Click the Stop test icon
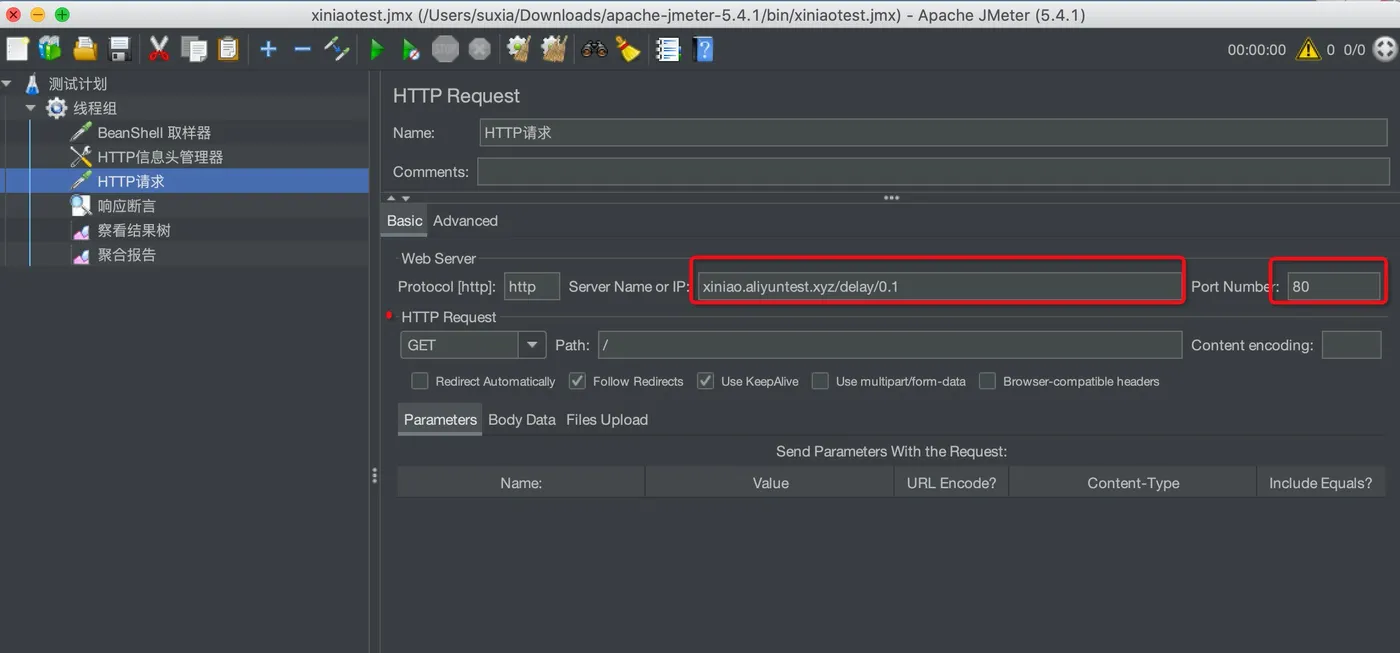The height and width of the screenshot is (653, 1400). [x=445, y=48]
